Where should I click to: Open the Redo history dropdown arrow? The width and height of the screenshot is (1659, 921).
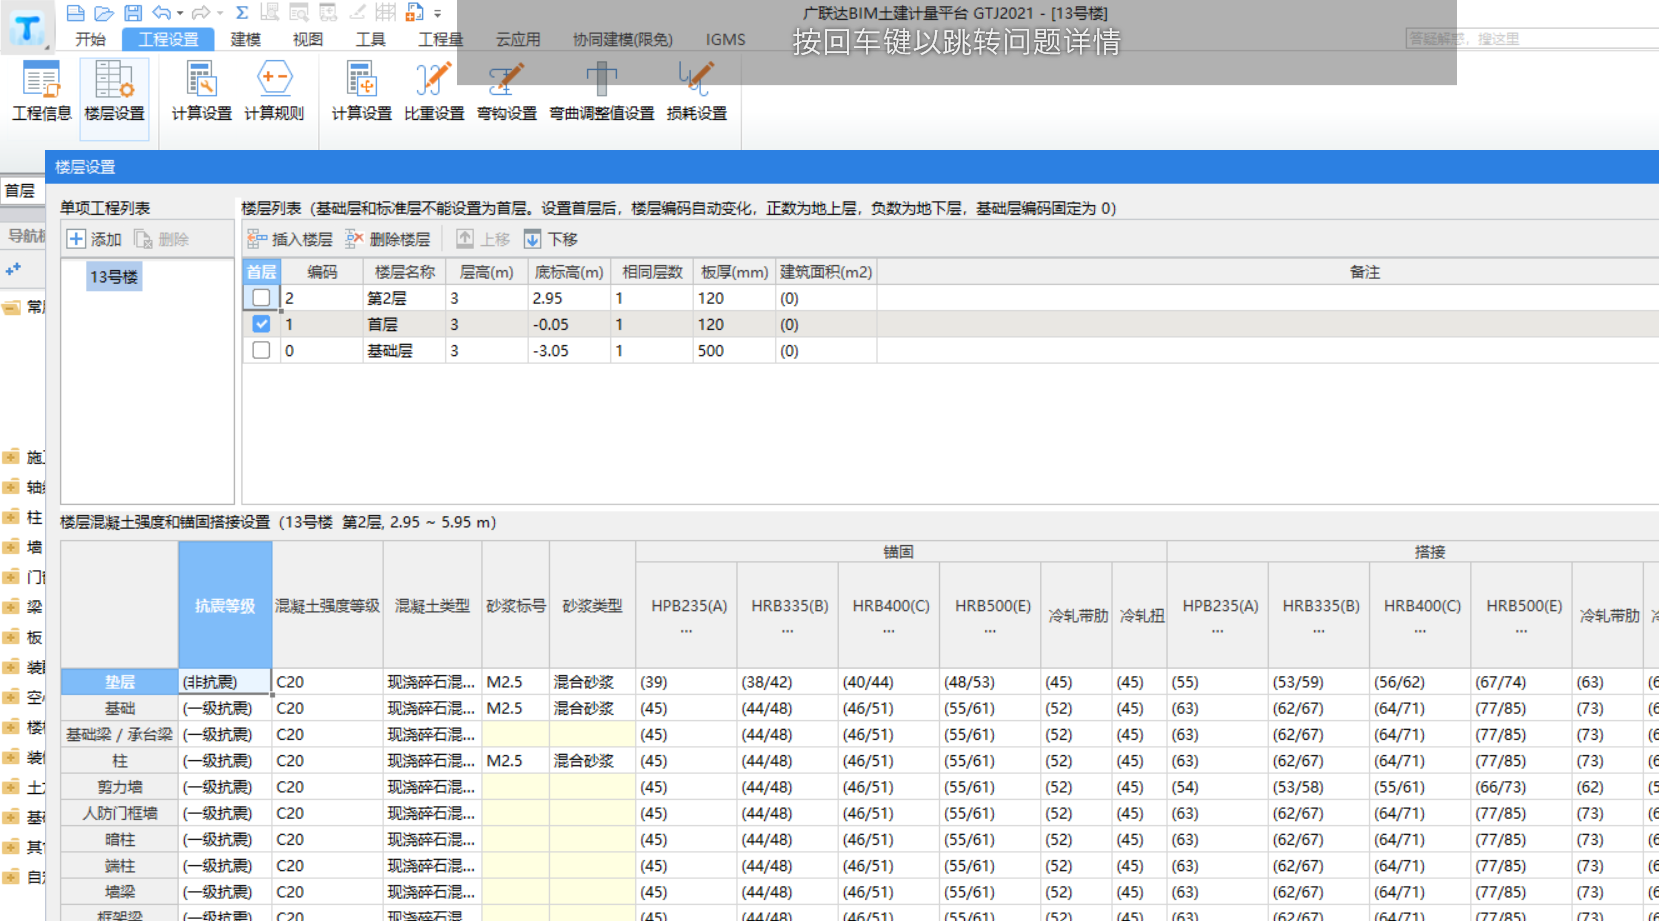220,14
